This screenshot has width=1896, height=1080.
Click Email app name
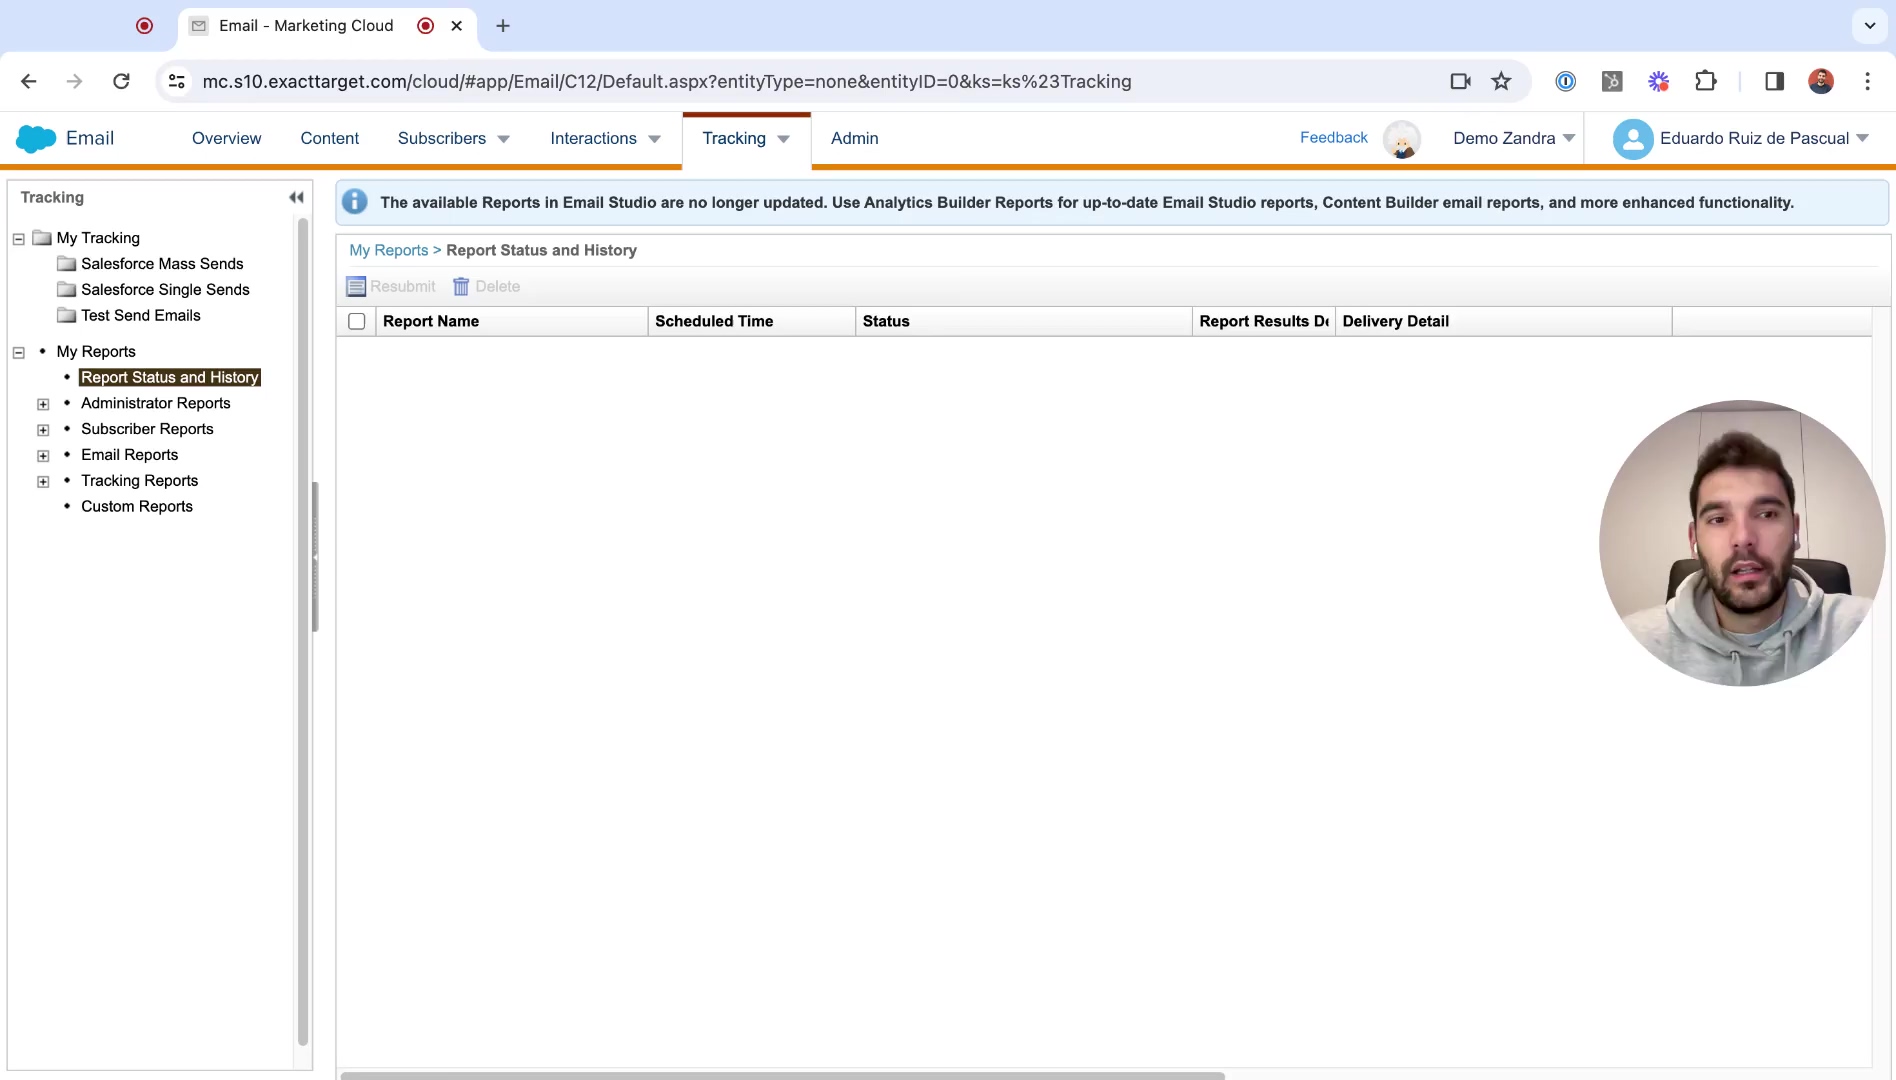(x=90, y=139)
